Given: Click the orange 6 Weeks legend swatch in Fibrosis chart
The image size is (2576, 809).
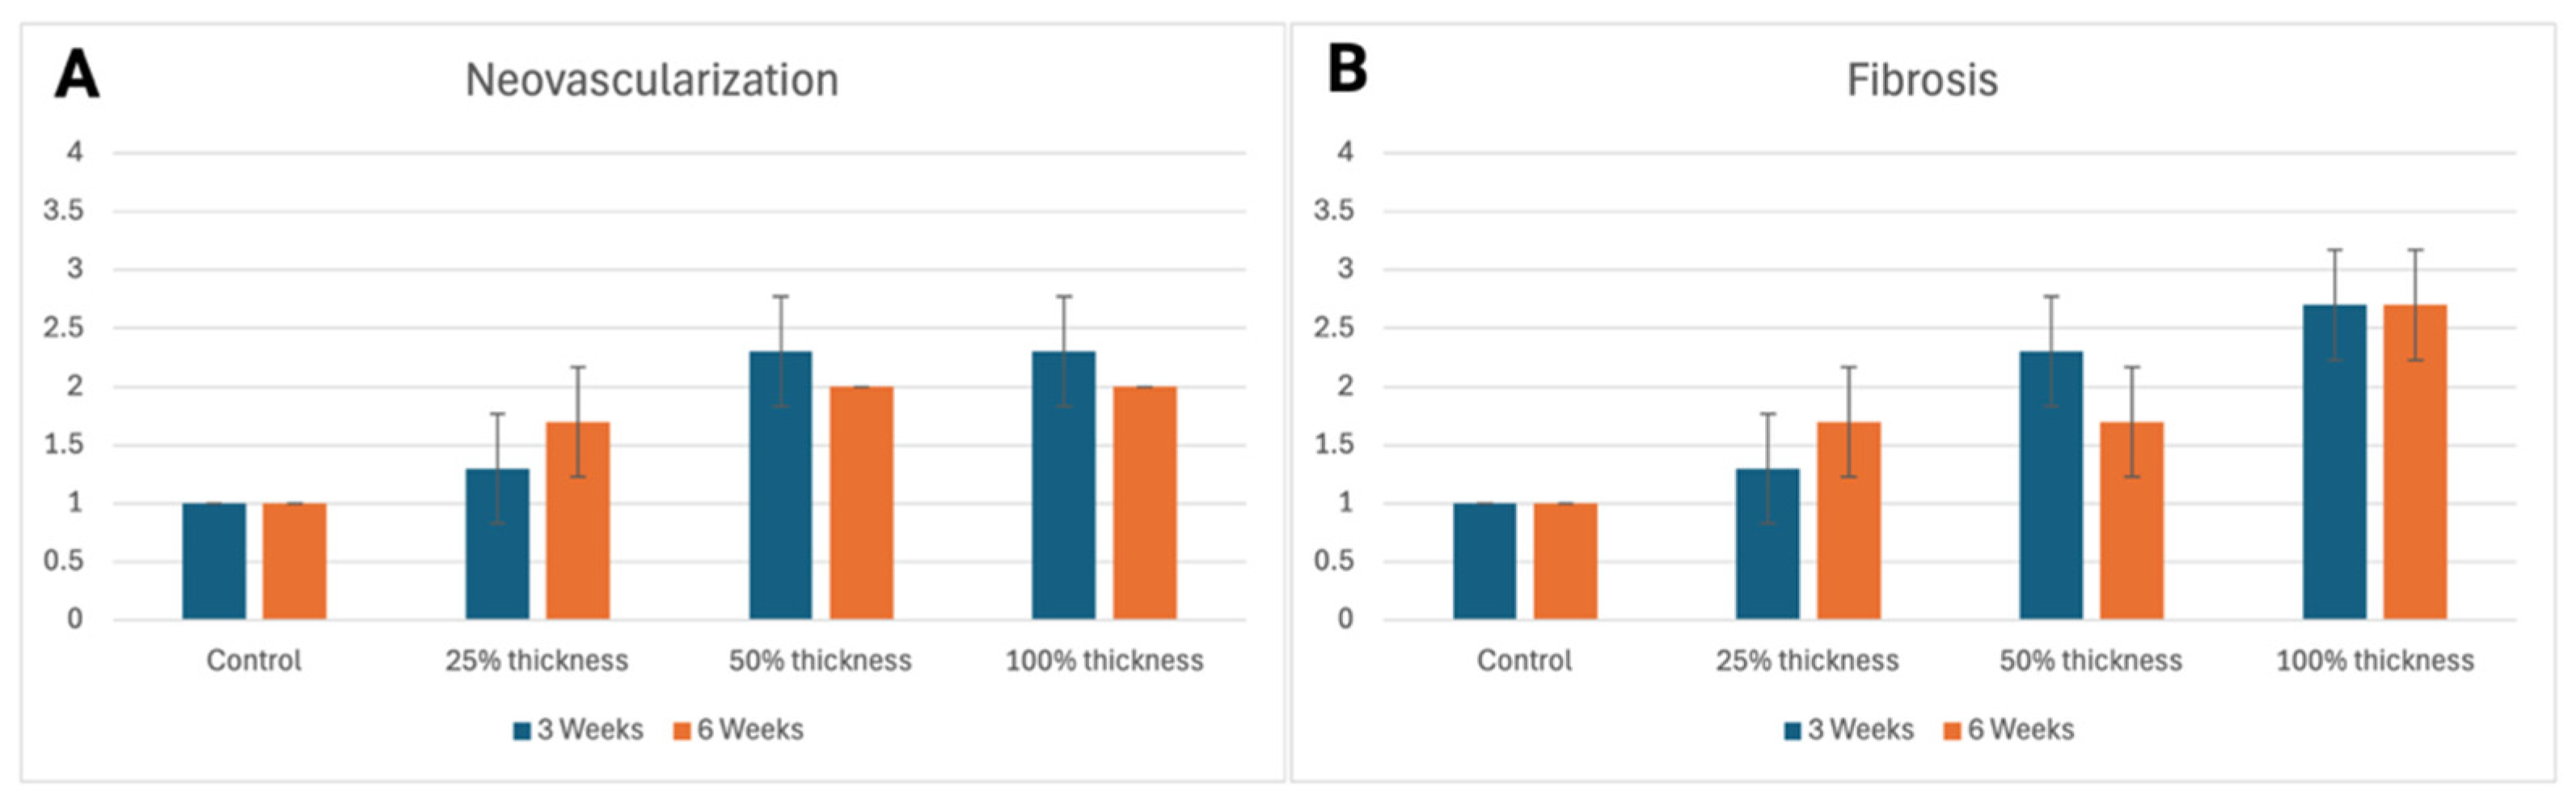Looking at the screenshot, I should [x=1952, y=731].
